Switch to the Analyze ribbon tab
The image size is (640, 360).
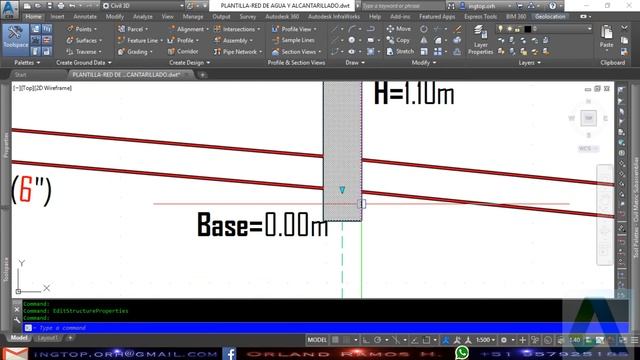click(x=142, y=17)
